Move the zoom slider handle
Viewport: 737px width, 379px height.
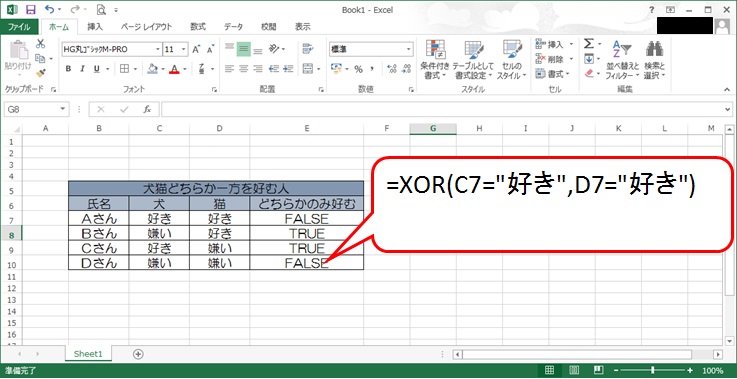click(x=652, y=370)
